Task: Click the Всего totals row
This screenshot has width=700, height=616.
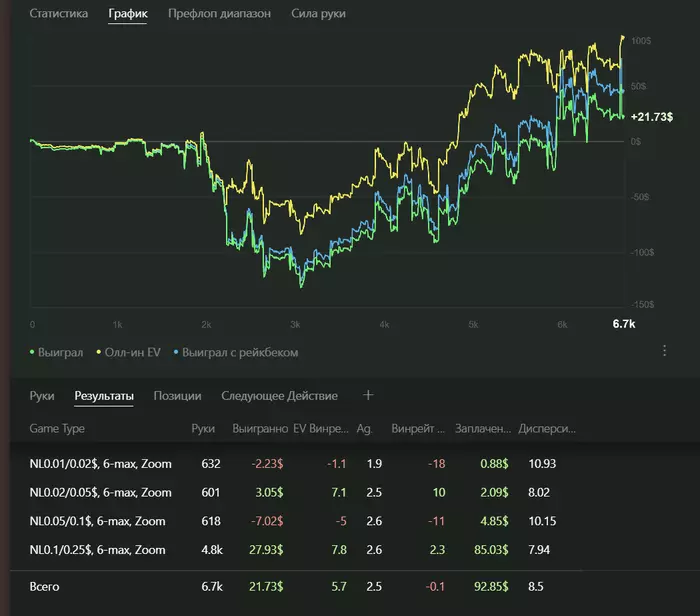Action: point(45,588)
